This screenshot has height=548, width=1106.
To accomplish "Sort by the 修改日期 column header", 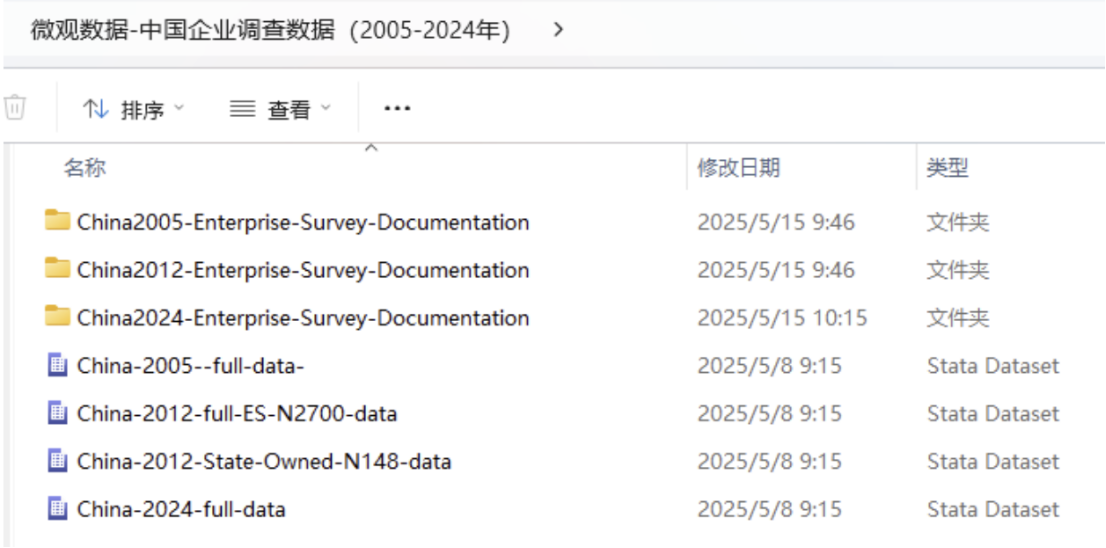I will pos(738,168).
